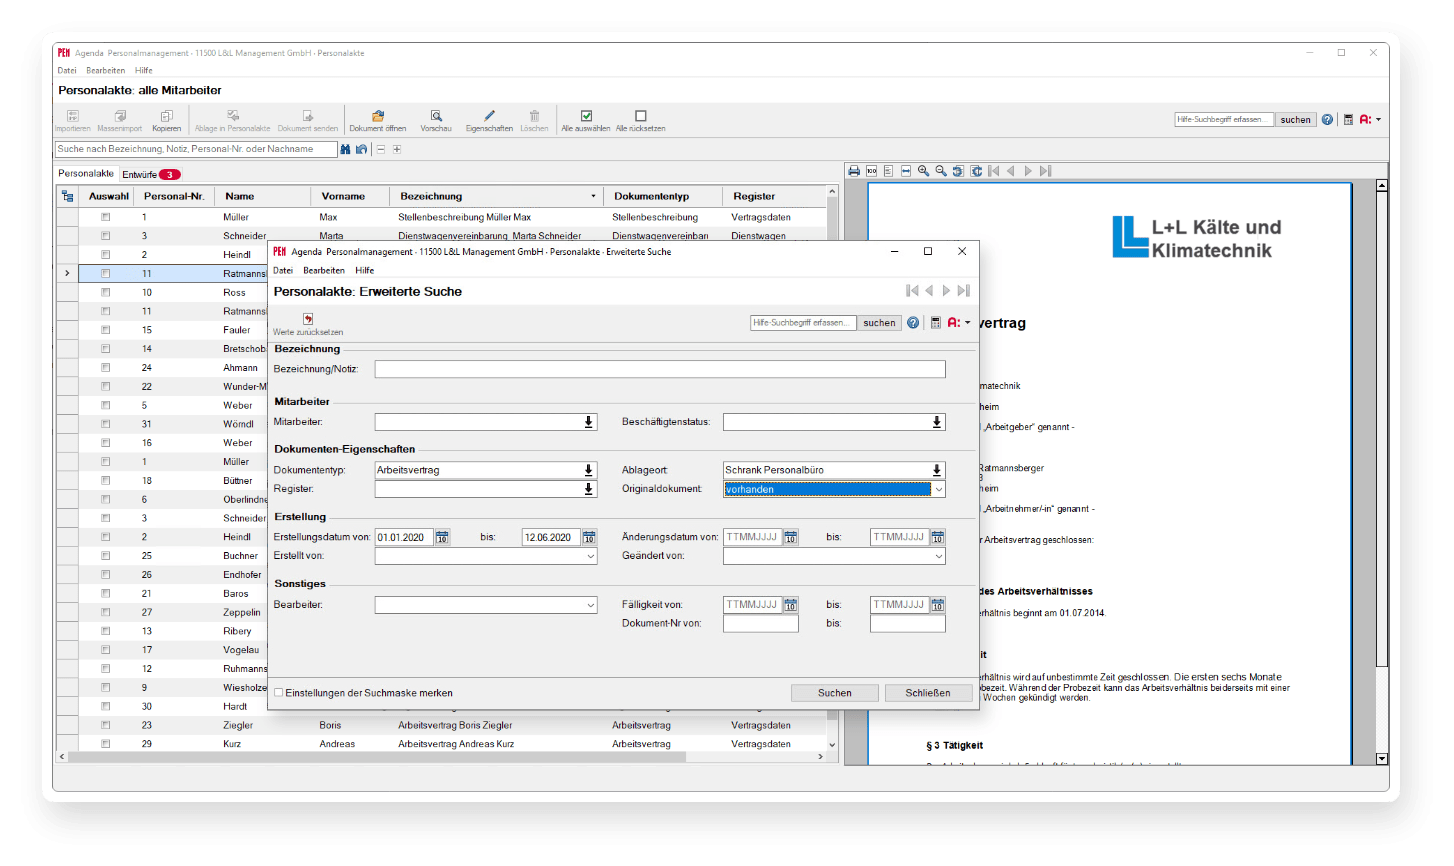Image resolution: width=1454 pixels, height=866 pixels.
Task: Click the Vorschau preview toolbar icon
Action: click(436, 116)
